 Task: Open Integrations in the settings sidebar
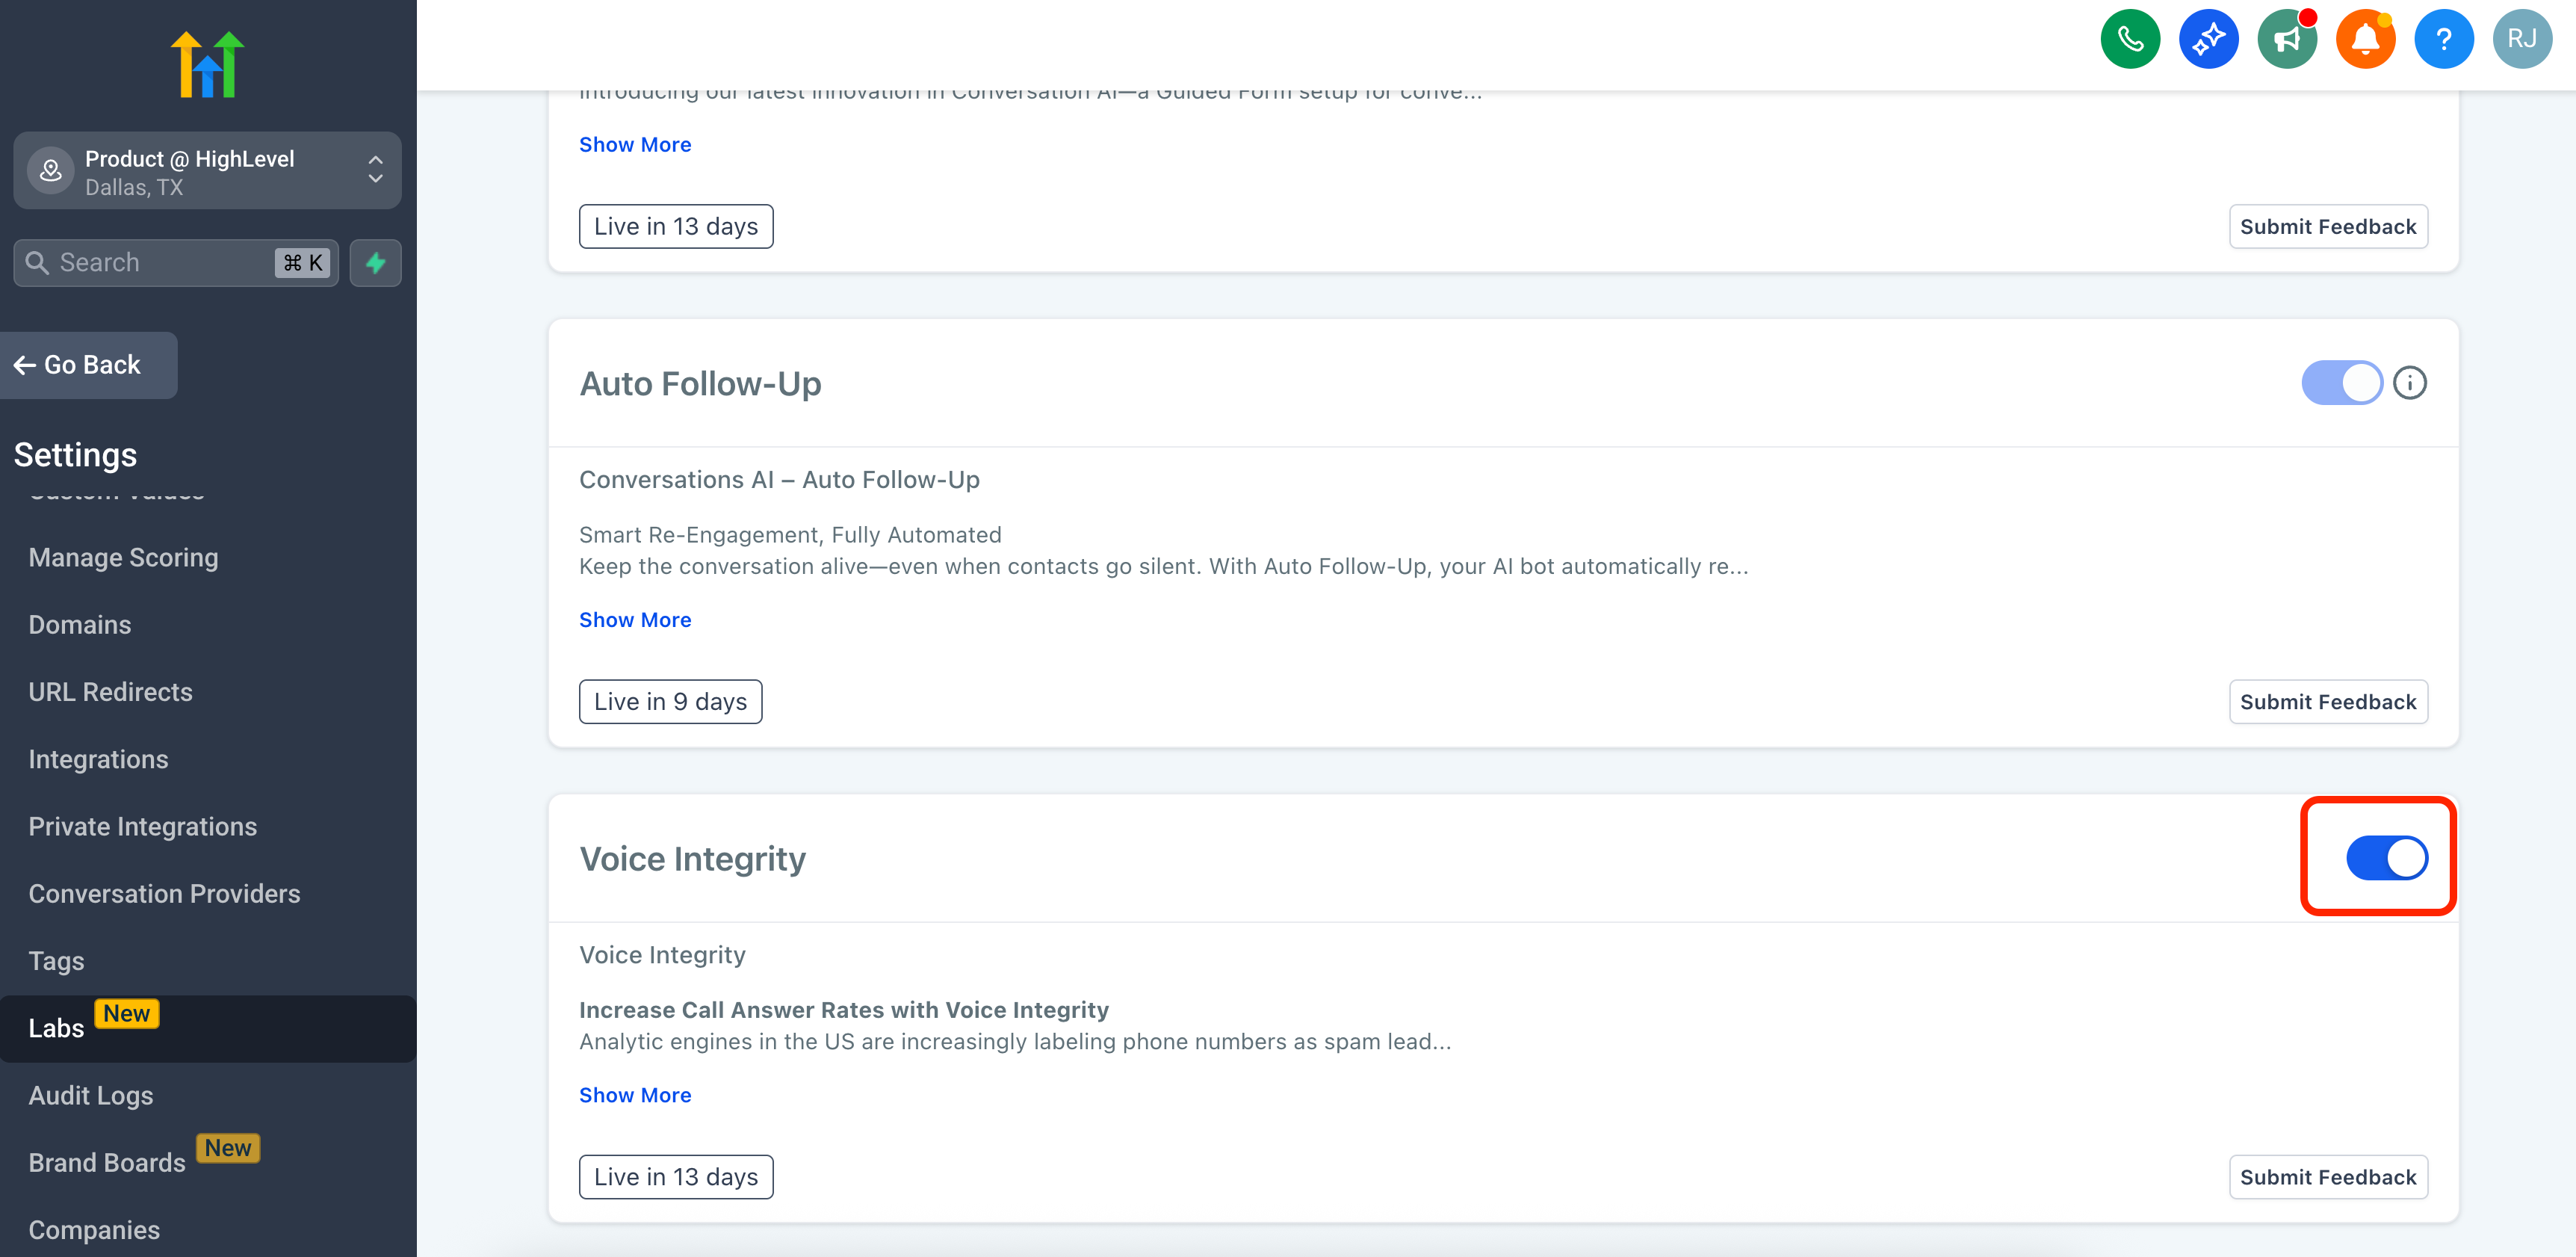[98, 759]
